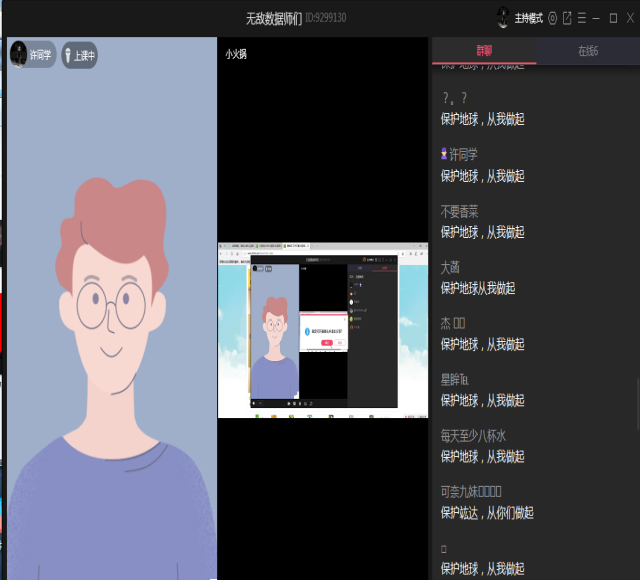Screen dimensions: 640x580
Task: Click the username 大菌 in chat
Action: point(450,267)
